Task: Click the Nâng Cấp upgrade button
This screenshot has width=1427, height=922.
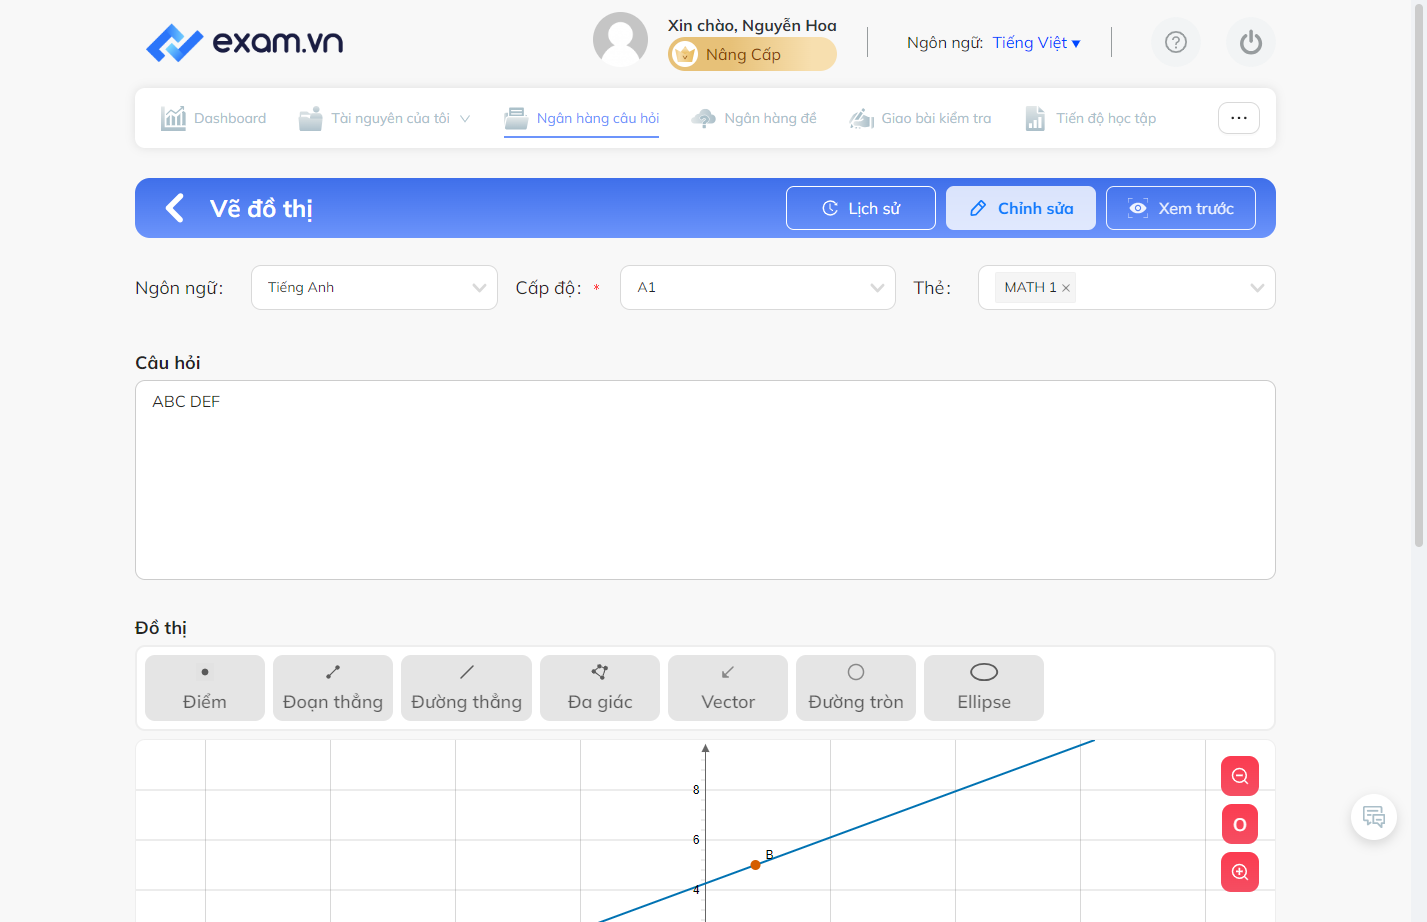Action: (752, 55)
